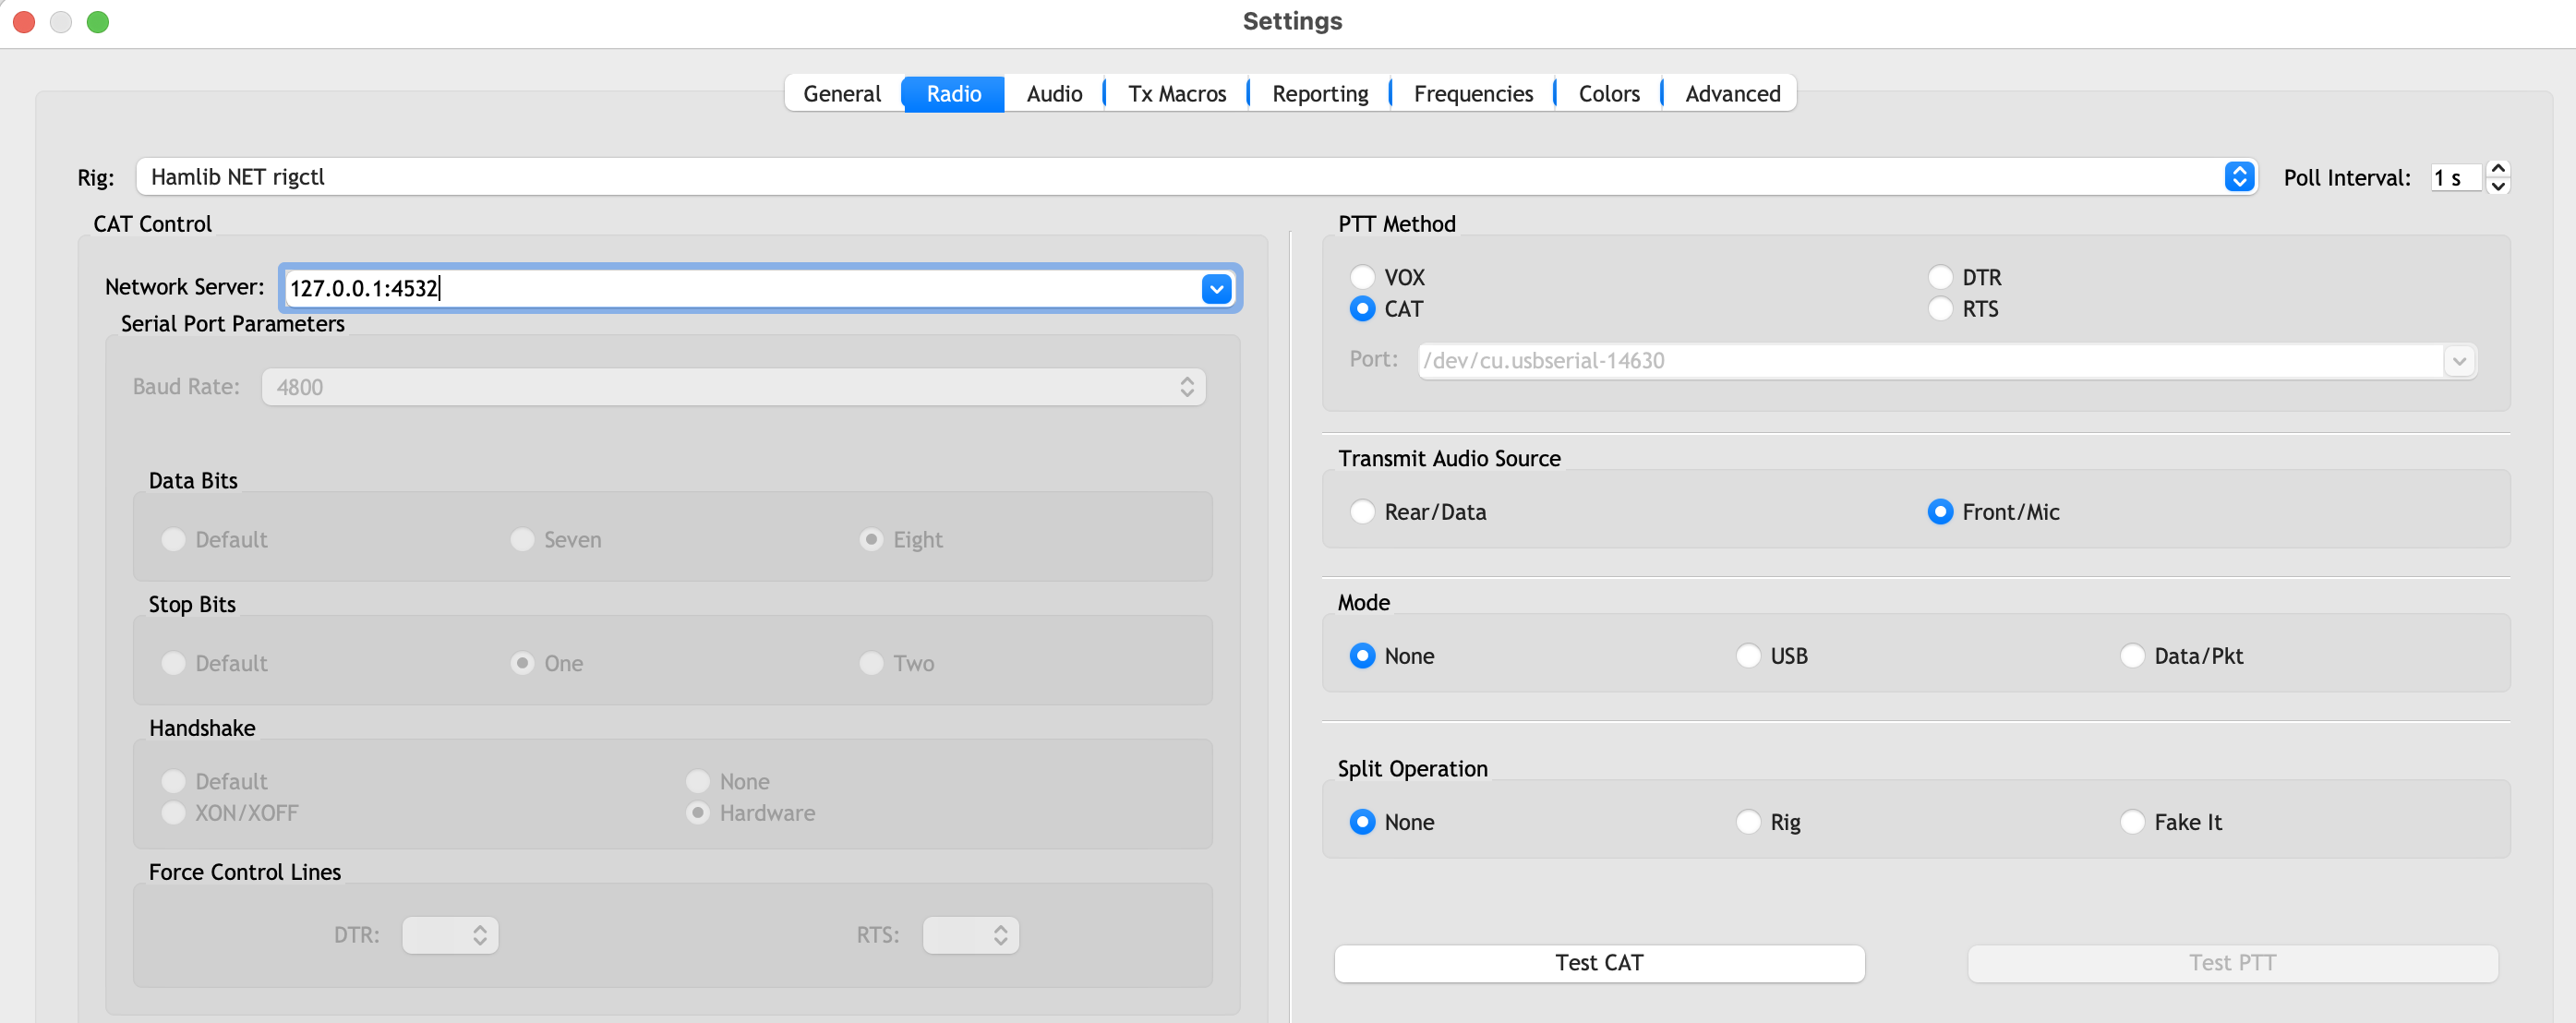Set Split Operation to Rig
This screenshot has height=1023, width=2576.
click(x=1768, y=822)
